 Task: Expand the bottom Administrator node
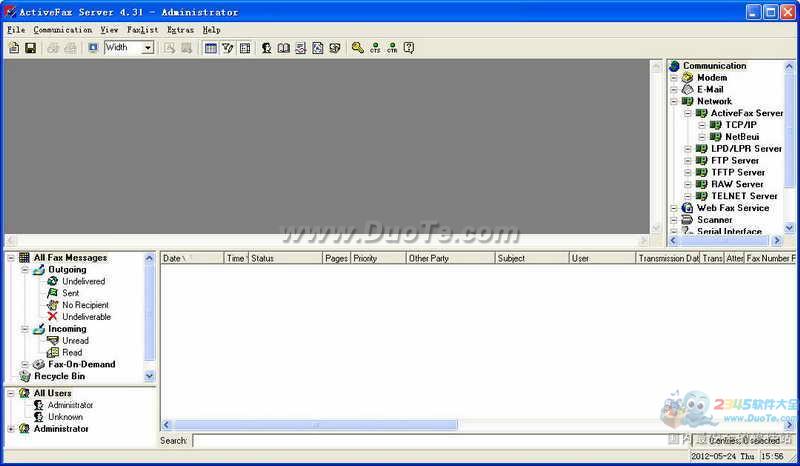tap(11, 429)
